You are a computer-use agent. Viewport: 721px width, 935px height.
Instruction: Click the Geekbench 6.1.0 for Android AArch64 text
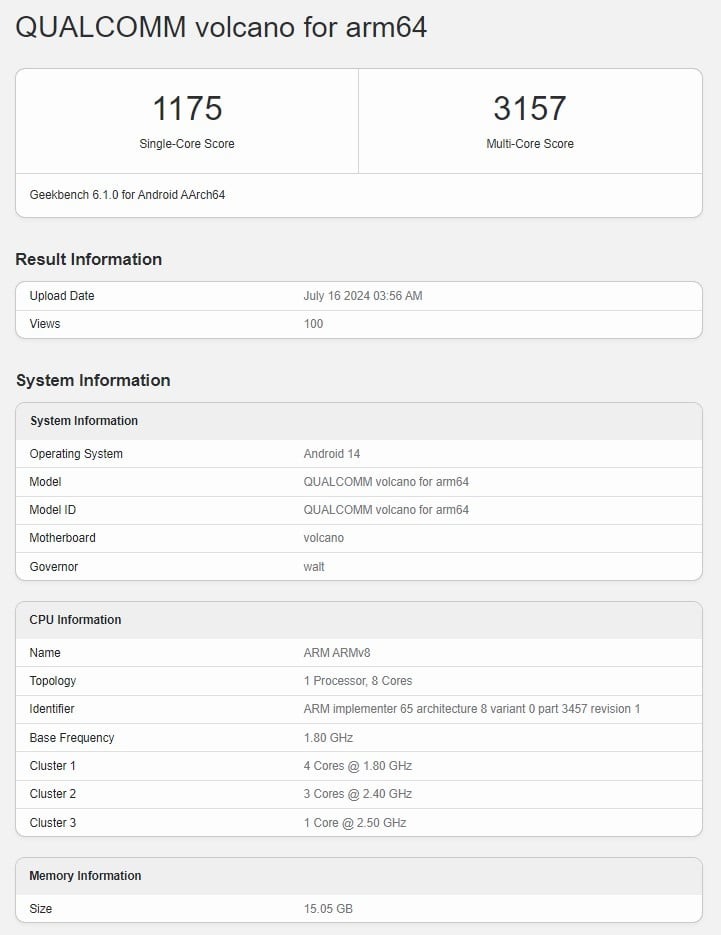127,195
